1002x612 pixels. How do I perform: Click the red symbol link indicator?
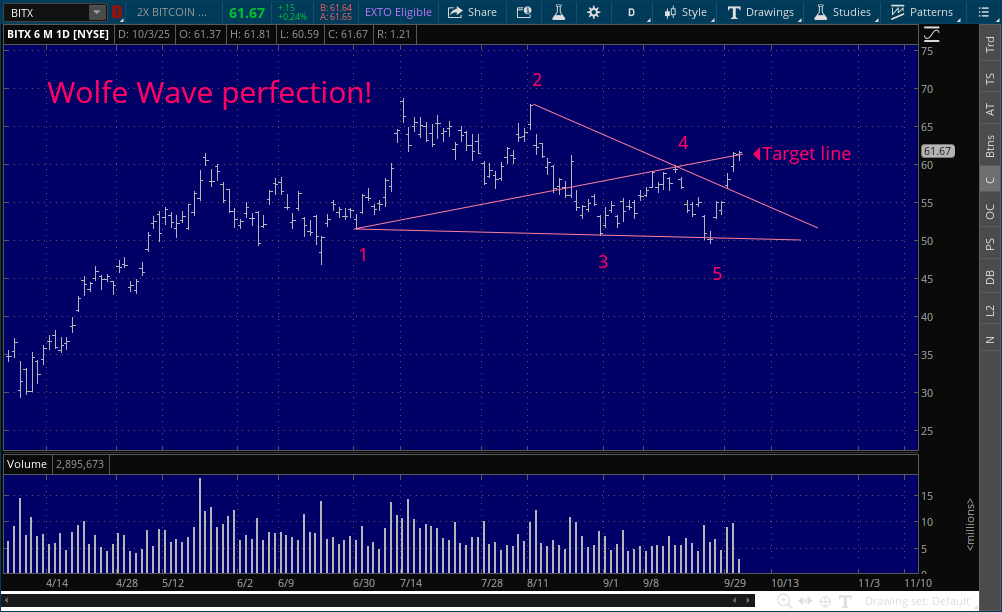117,12
